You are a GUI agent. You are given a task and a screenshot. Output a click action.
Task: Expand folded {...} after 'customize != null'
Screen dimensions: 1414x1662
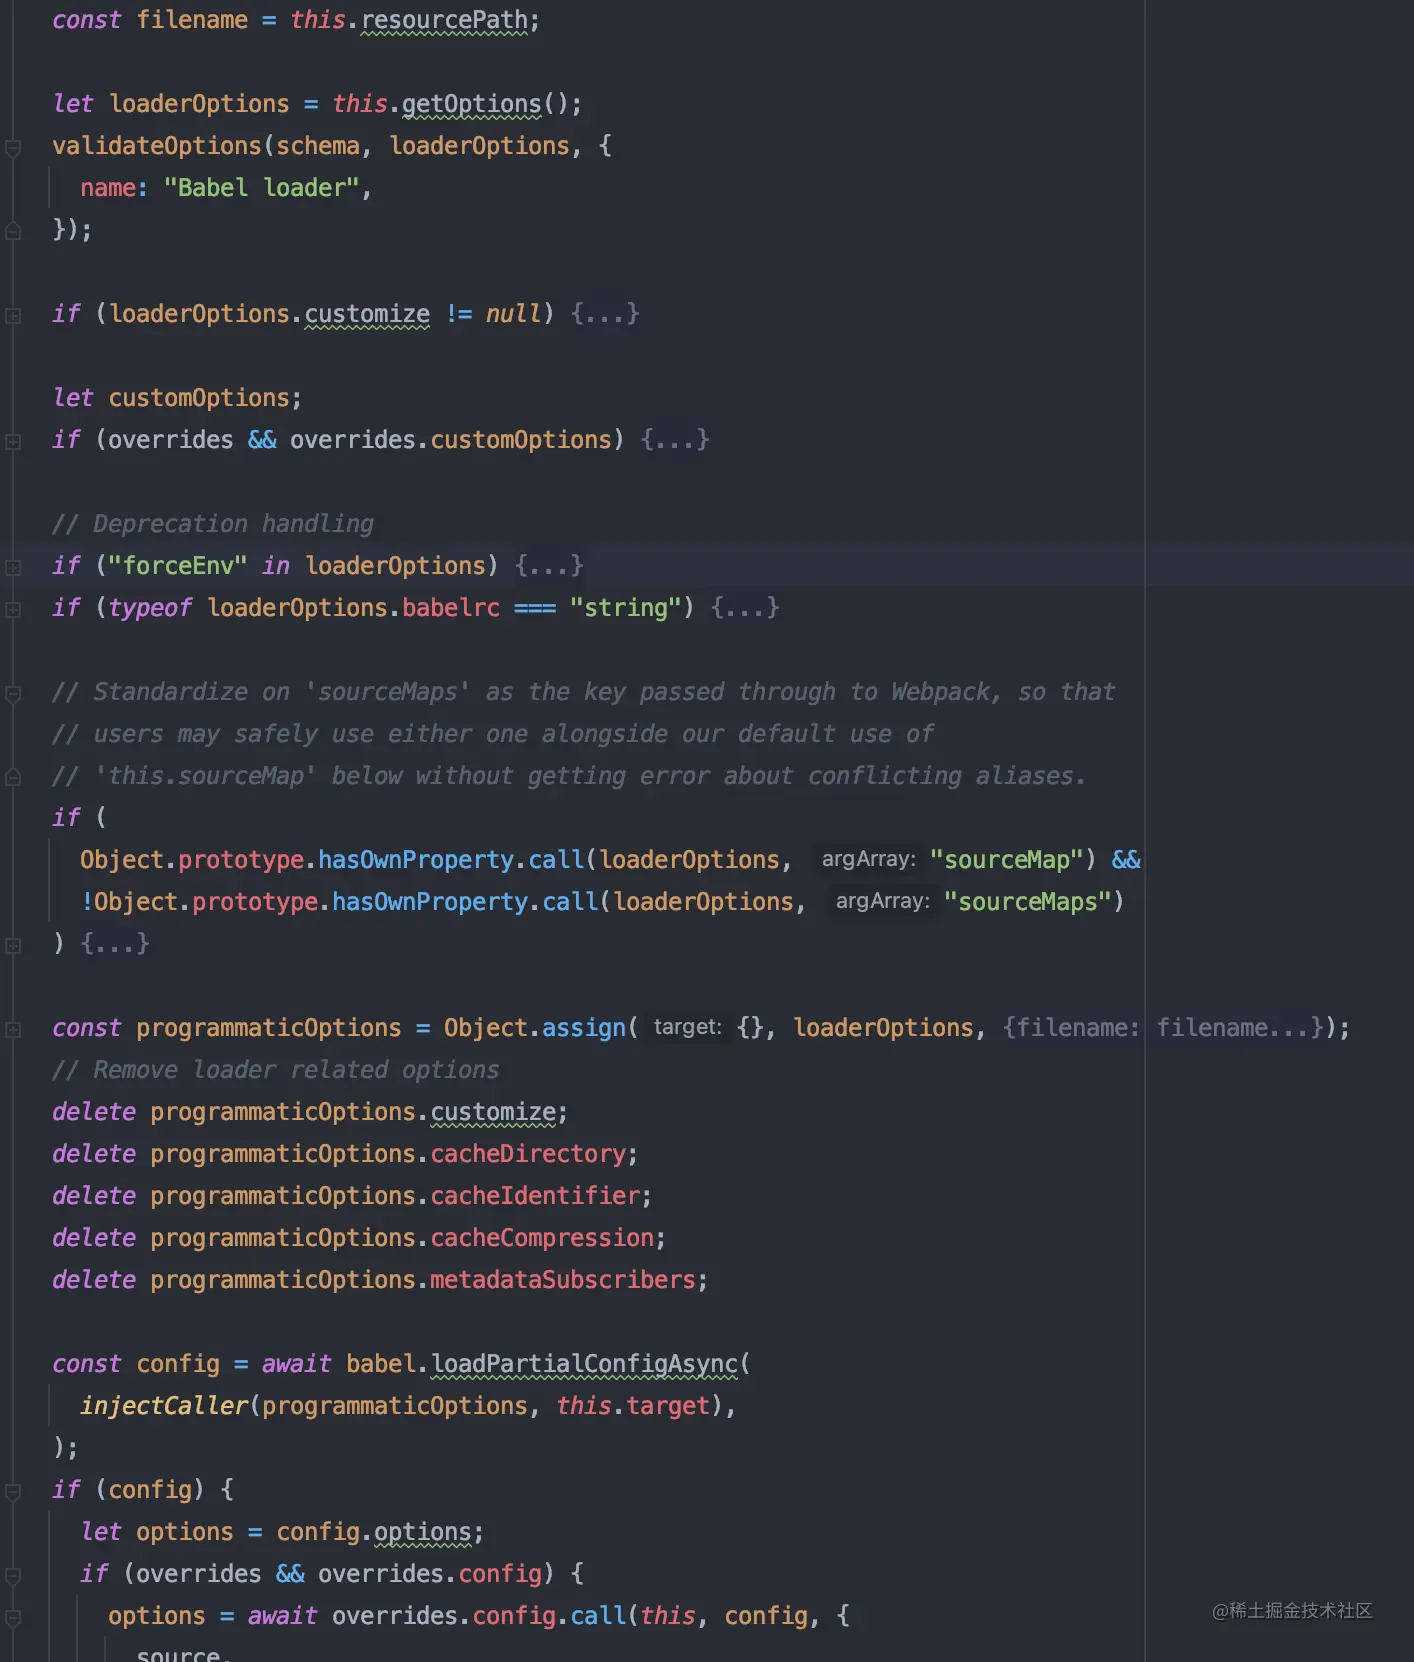[605, 314]
